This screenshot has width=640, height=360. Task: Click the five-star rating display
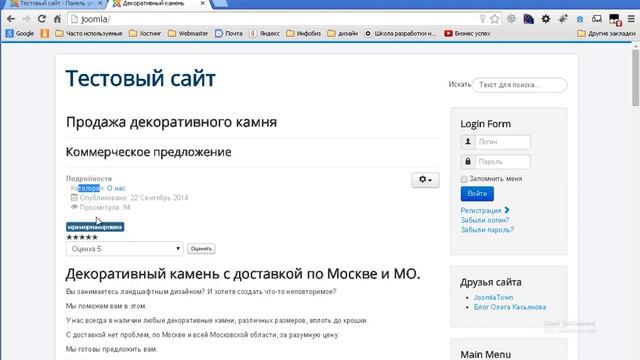[x=82, y=237]
